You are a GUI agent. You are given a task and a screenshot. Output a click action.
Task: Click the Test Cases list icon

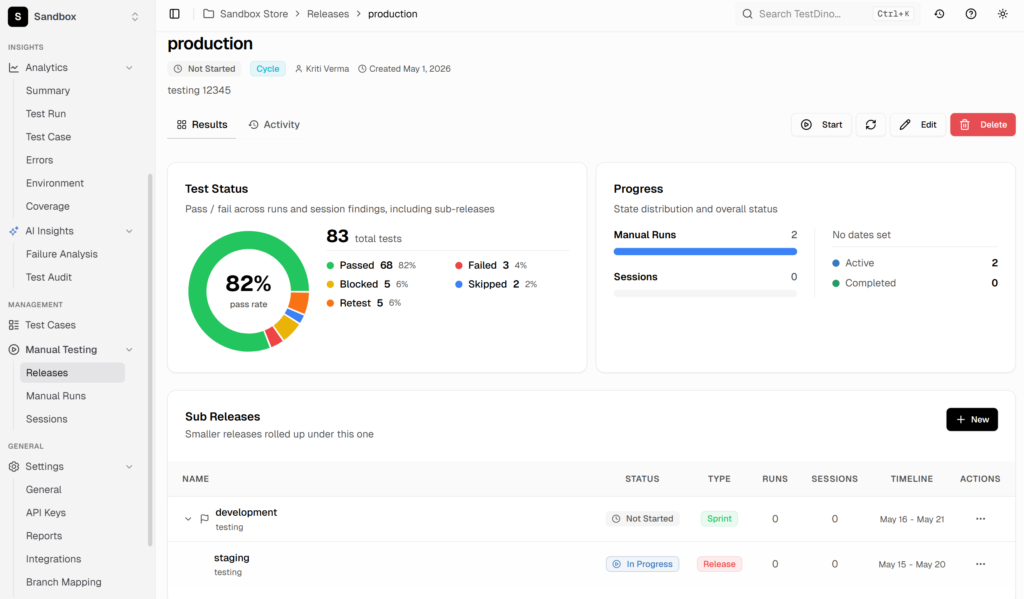pyautogui.click(x=14, y=325)
